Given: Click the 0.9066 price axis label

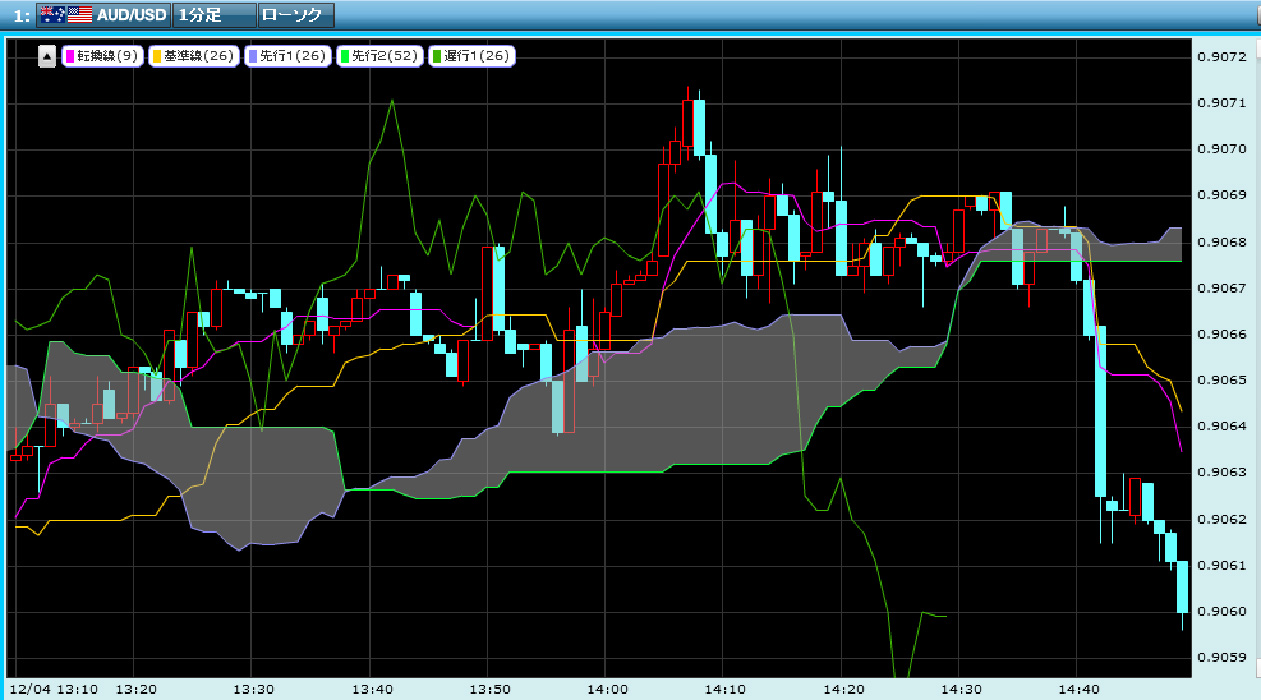Looking at the screenshot, I should coord(1222,334).
